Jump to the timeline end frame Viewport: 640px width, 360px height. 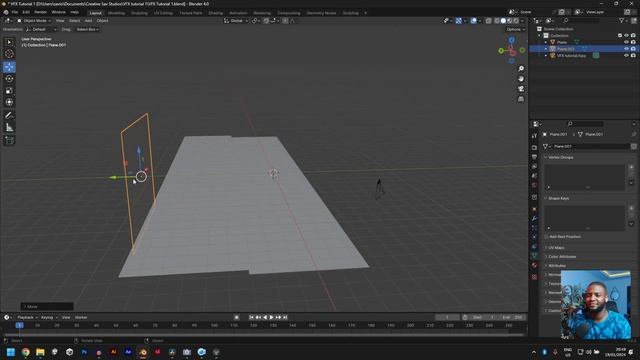click(x=285, y=318)
